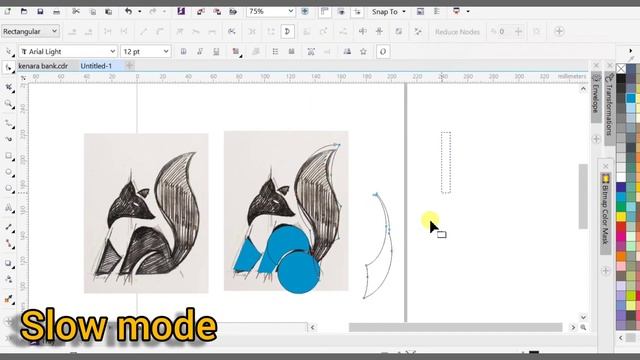This screenshot has width=640, height=360.
Task: Toggle italic text formatting
Action: click(x=200, y=51)
